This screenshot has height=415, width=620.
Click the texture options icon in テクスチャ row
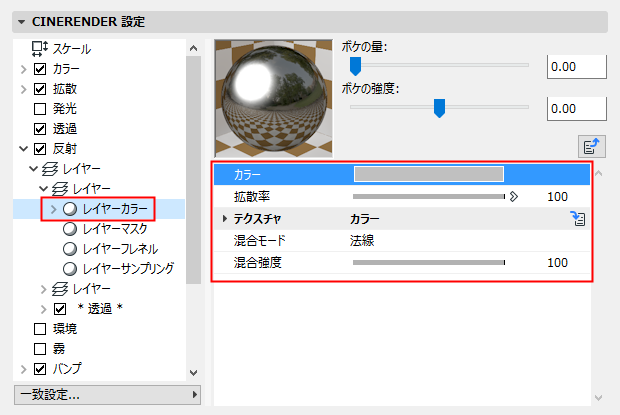coord(578,219)
